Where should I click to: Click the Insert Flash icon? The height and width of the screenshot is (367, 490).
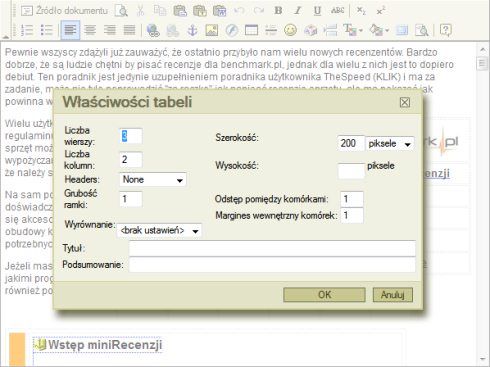pos(232,30)
